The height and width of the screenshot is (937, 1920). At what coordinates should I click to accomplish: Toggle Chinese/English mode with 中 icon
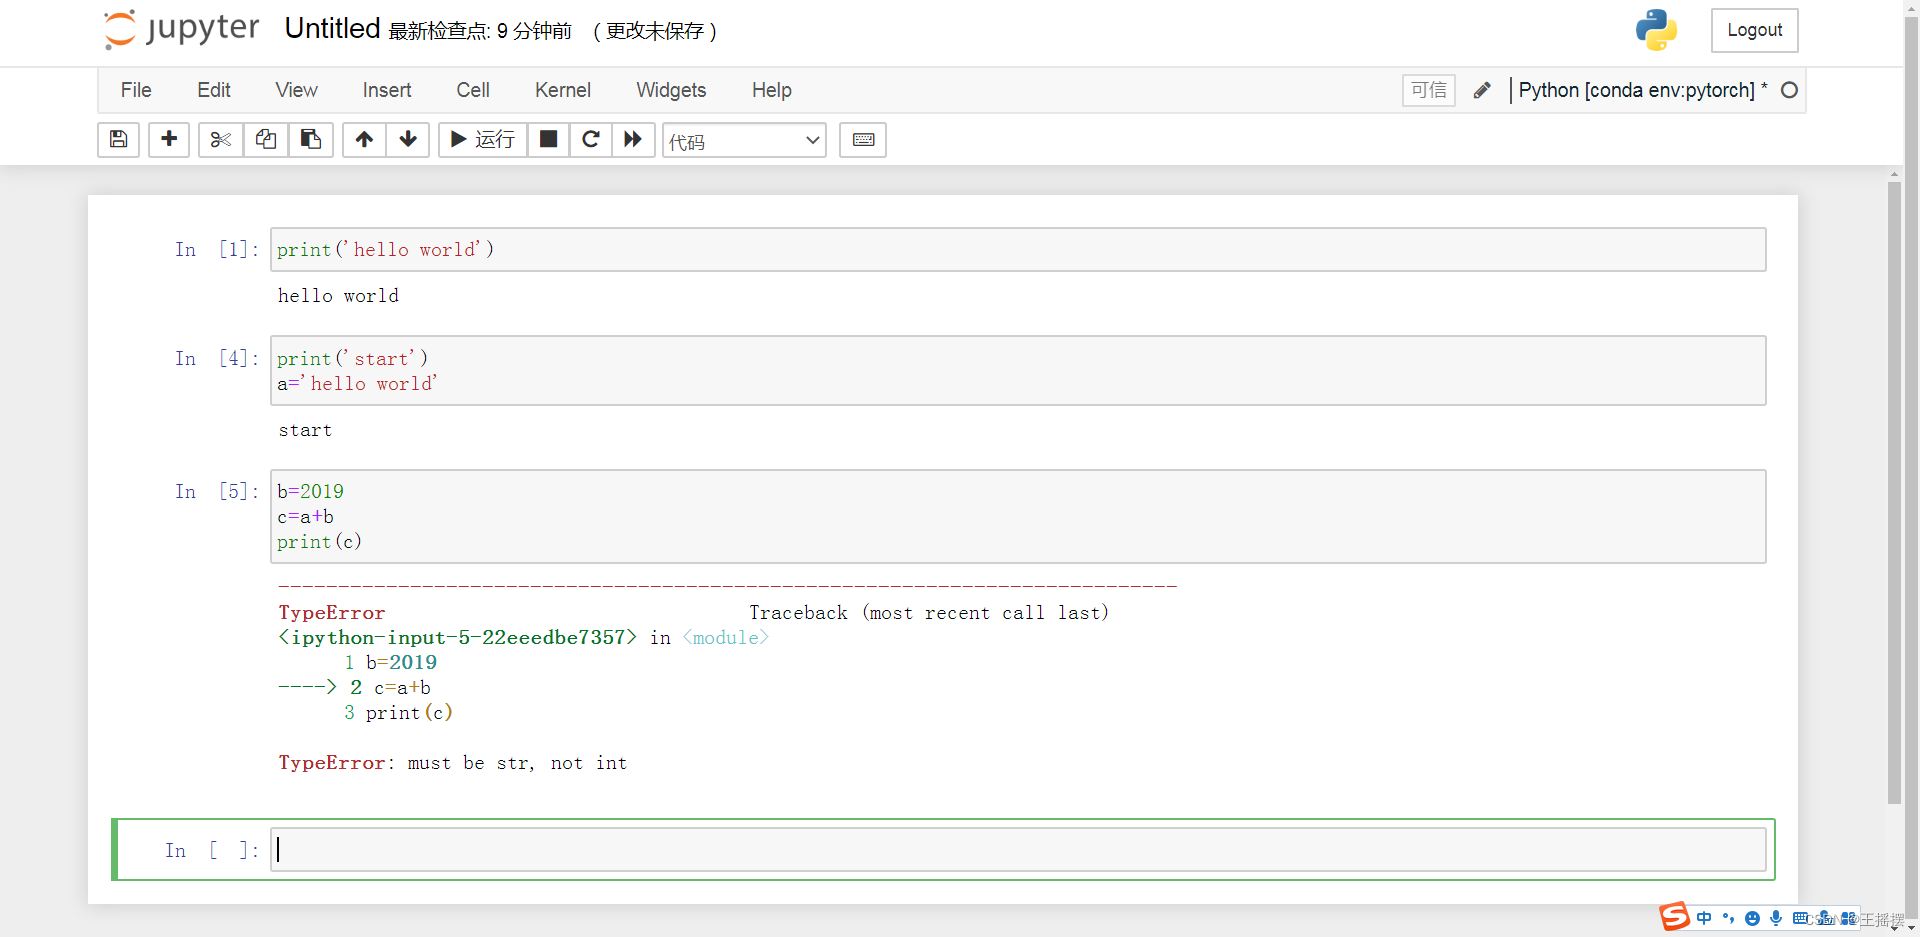tap(1704, 918)
